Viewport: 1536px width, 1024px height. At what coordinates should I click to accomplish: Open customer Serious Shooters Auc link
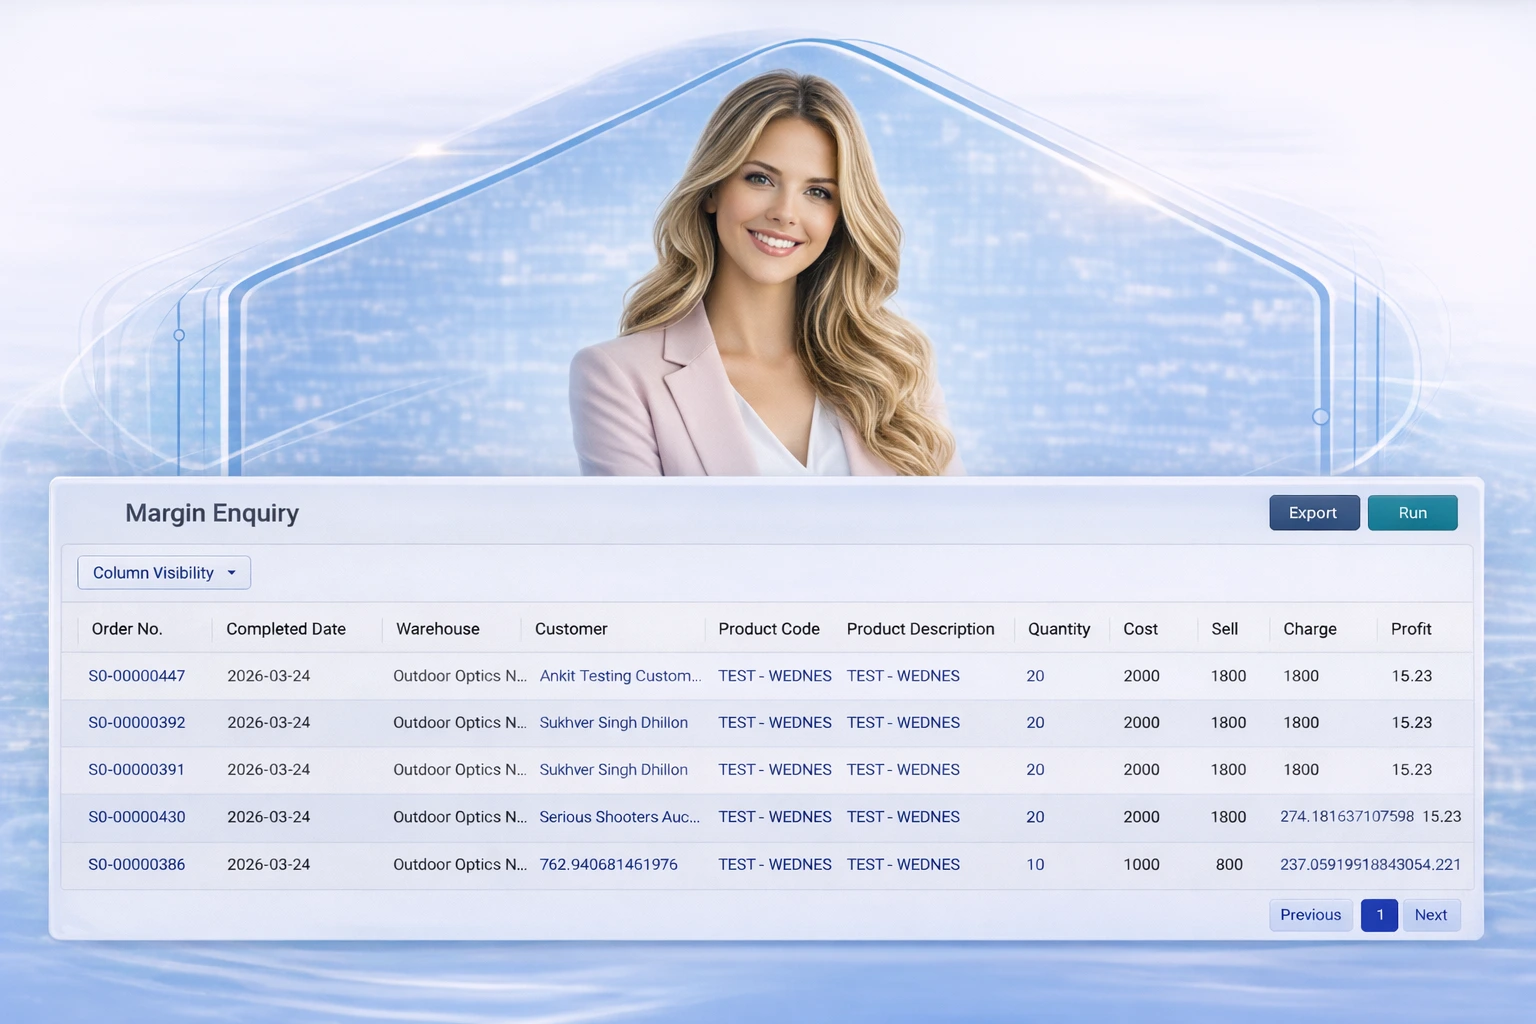619,817
